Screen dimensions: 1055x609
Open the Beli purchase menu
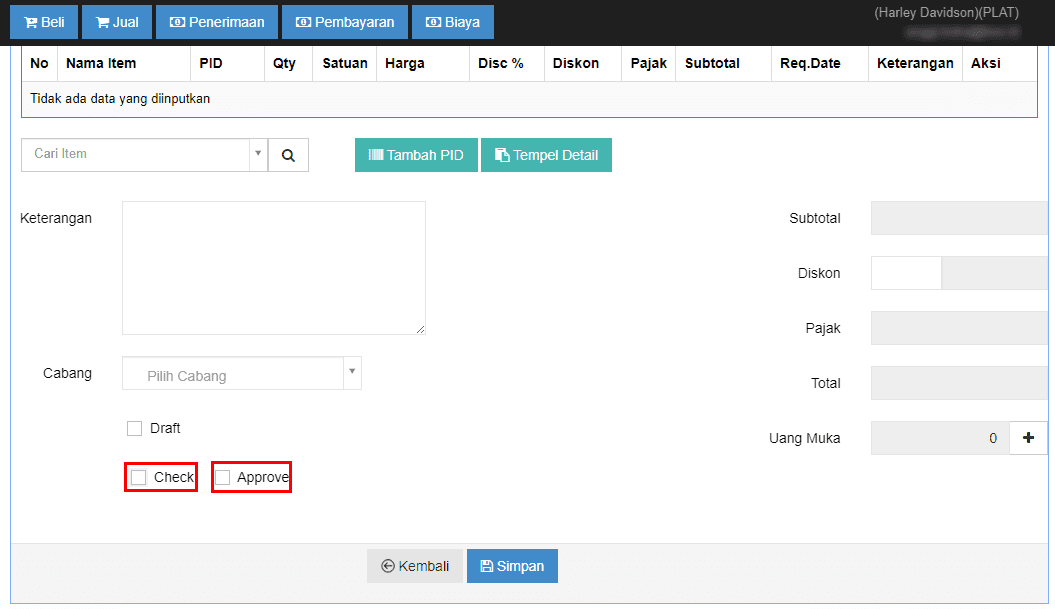[x=44, y=22]
